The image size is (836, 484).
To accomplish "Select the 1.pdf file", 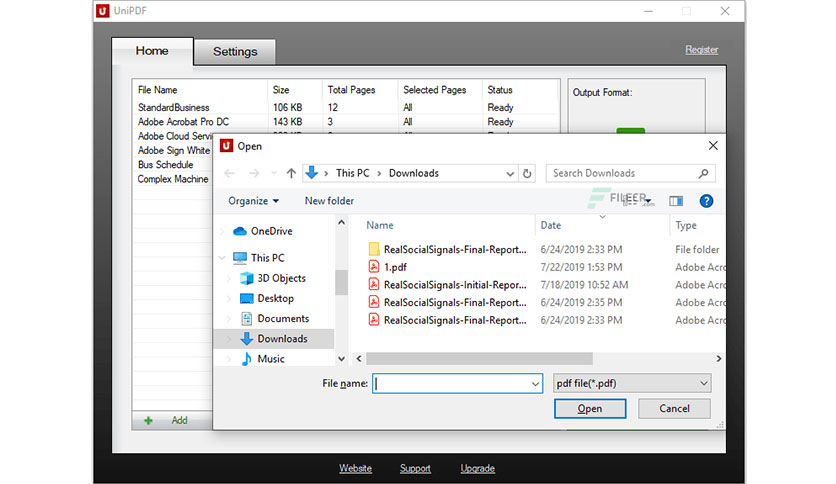I will pyautogui.click(x=395, y=267).
